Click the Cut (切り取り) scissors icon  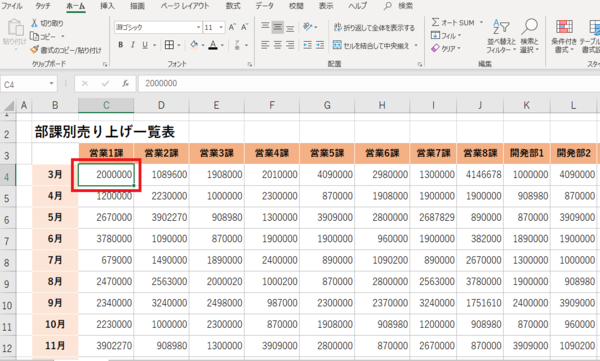(x=34, y=23)
